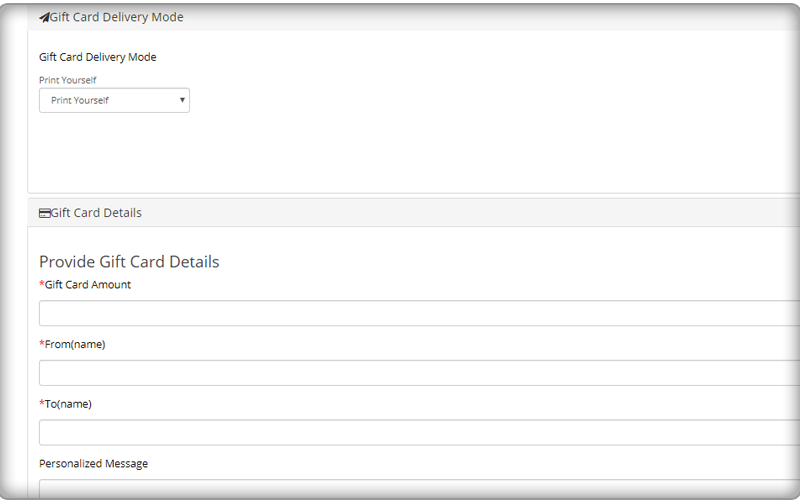Click the red asterisk beside From(name)
The width and height of the screenshot is (800, 503).
pos(42,343)
